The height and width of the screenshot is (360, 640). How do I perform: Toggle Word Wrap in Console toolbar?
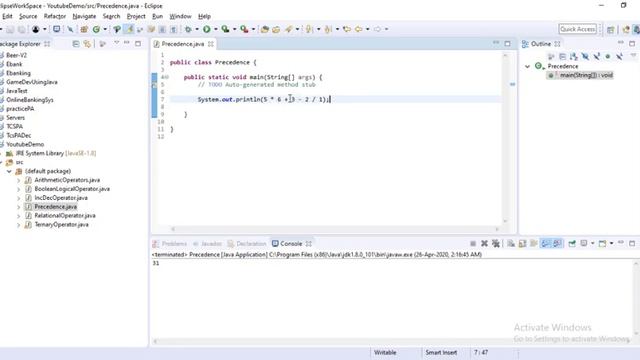(x=534, y=244)
